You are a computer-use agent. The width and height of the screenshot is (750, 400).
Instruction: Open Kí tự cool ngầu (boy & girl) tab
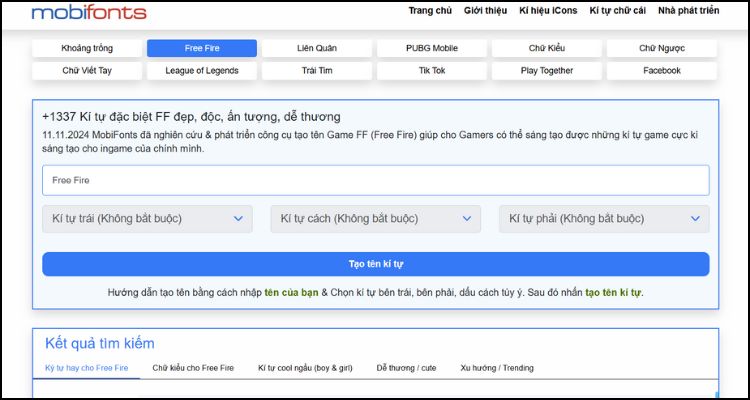305,368
